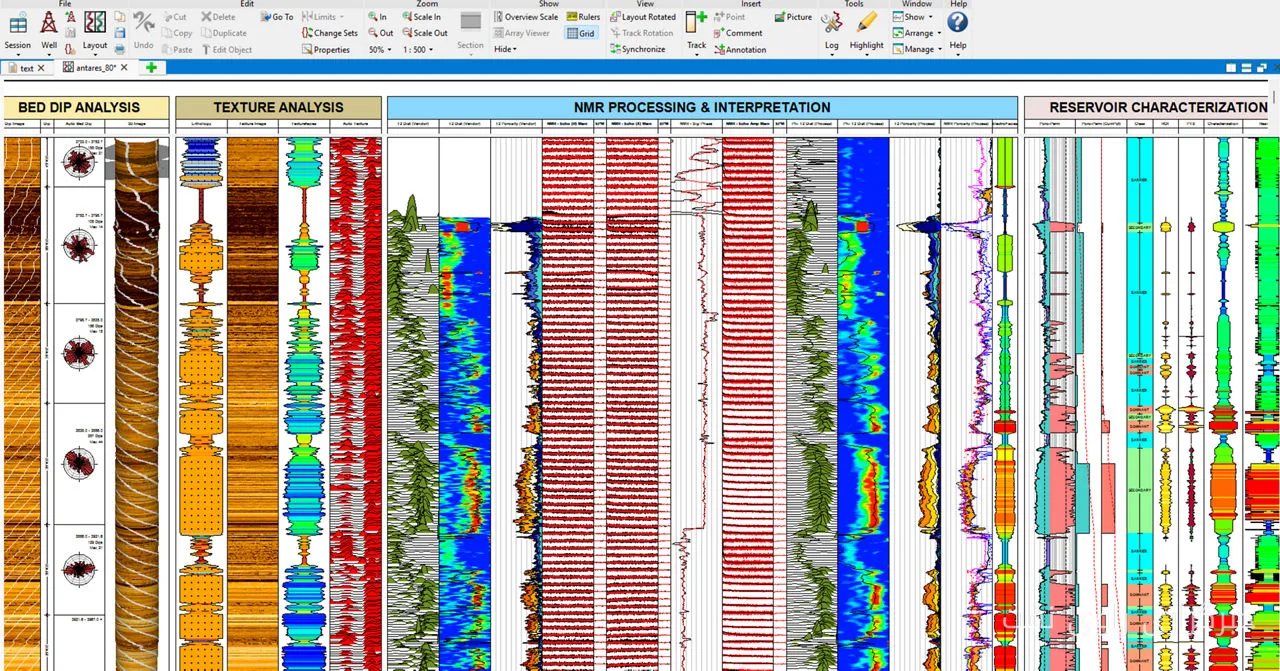Zoom In with the magnifier icon
This screenshot has height=671, width=1280.
click(377, 17)
